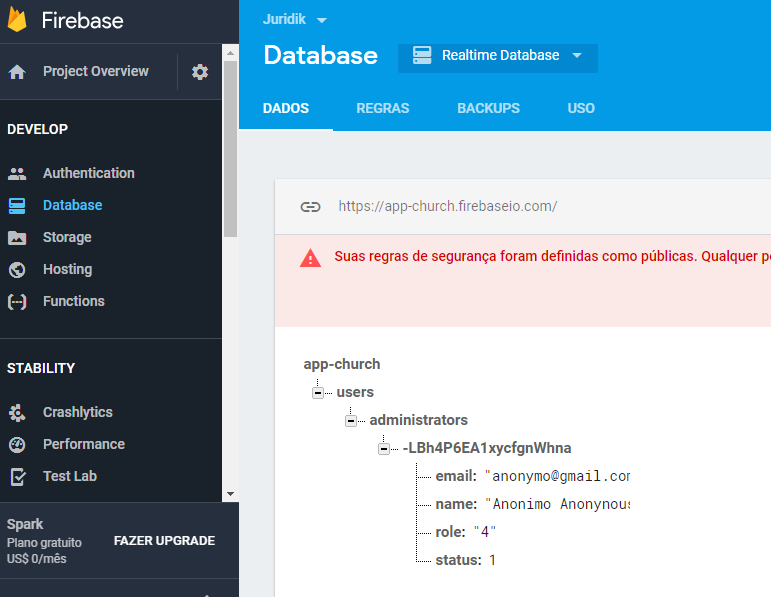Open the Juridik project dropdown
This screenshot has height=597, width=771.
295,20
